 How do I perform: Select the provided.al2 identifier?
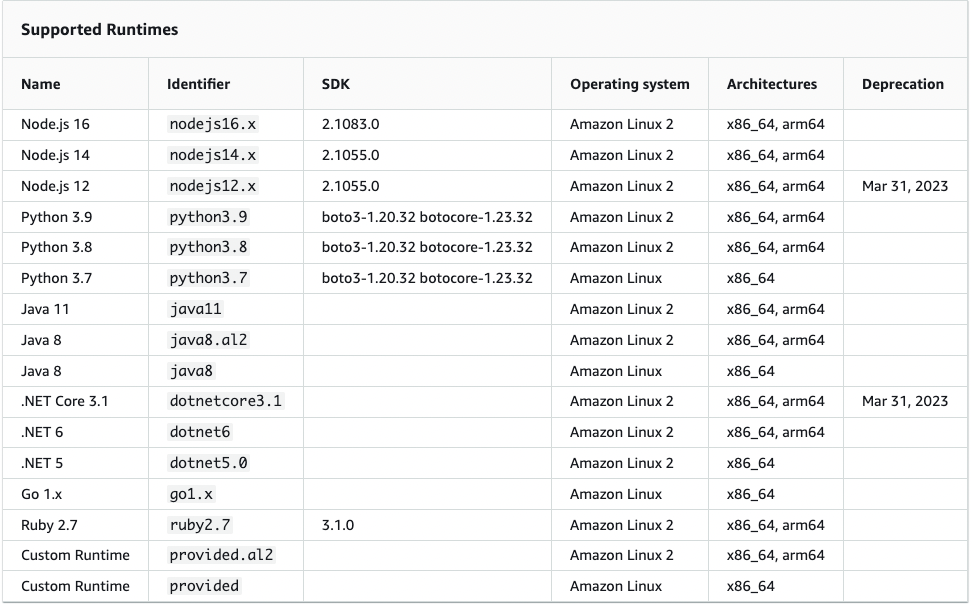coord(221,555)
